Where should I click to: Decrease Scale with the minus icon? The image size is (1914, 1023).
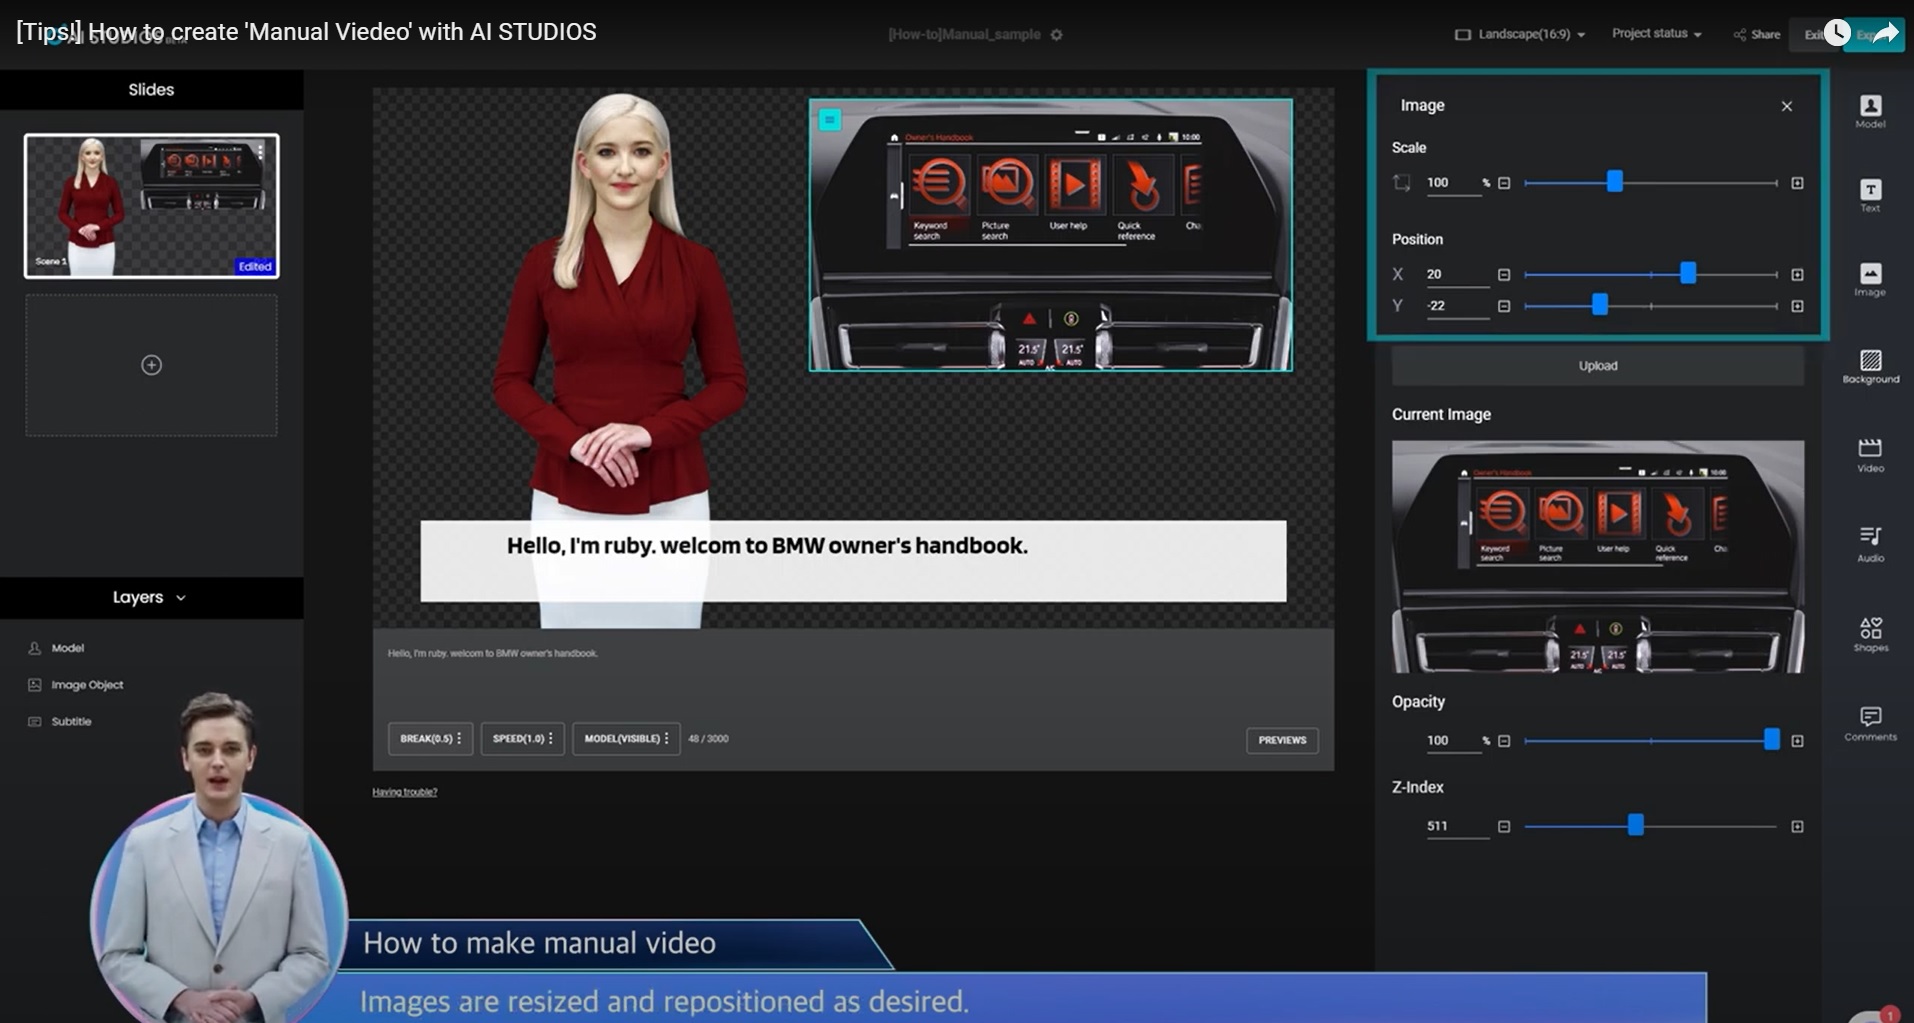[x=1504, y=183]
